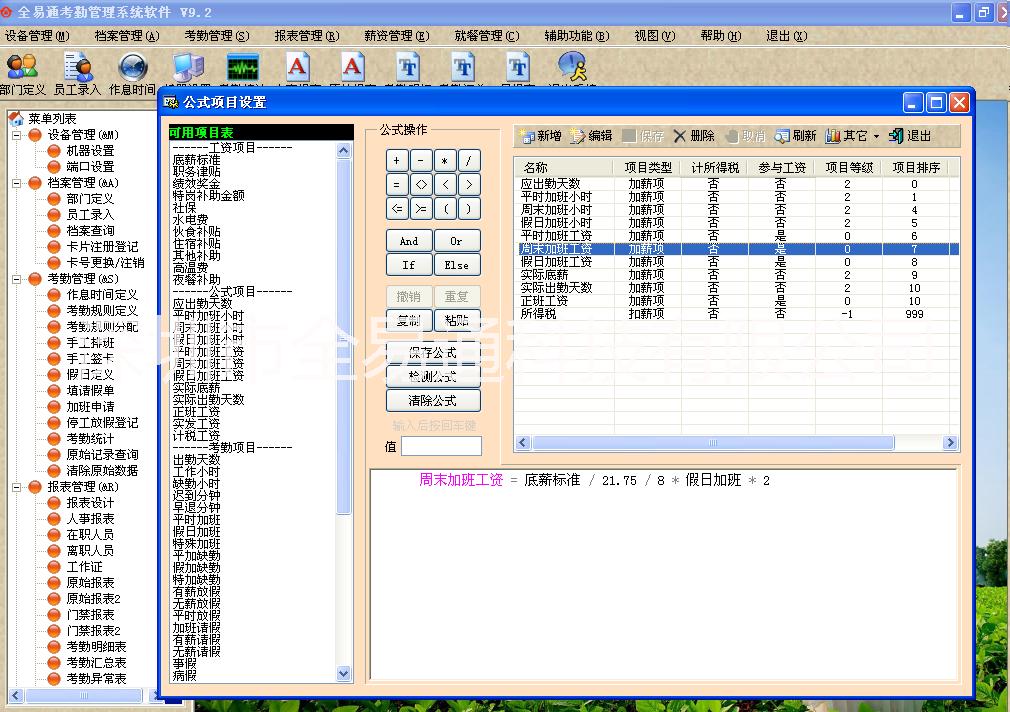Collapse the 设备管理 tree node

click(x=17, y=135)
